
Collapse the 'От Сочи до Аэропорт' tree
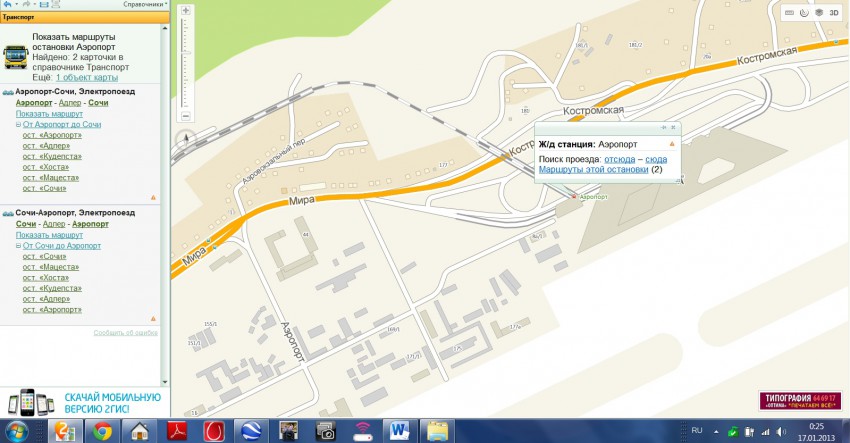click(x=18, y=245)
